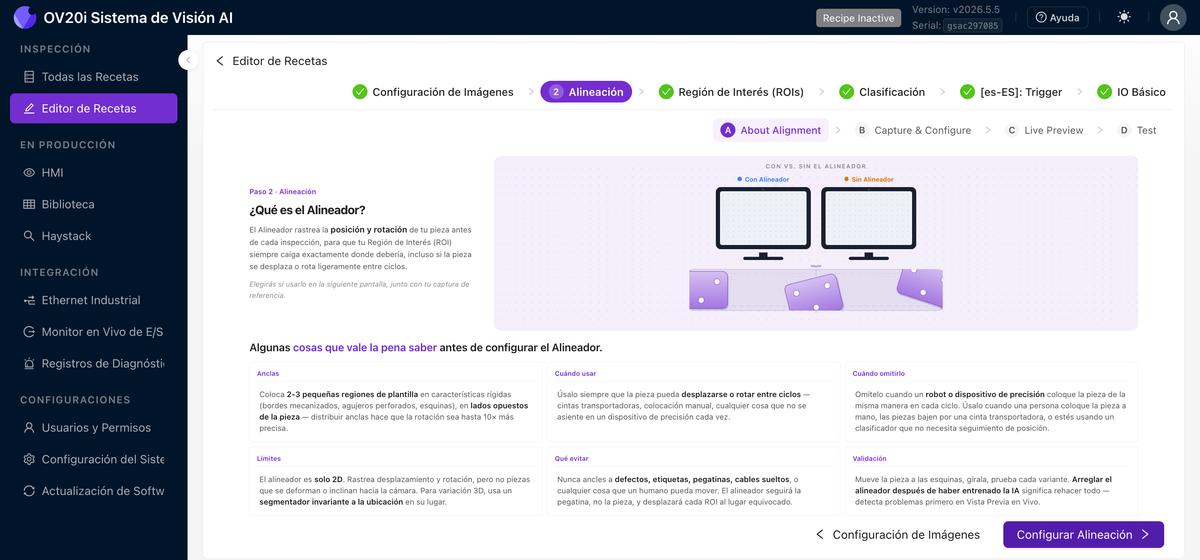Collapse the sidebar with the chevron handle

188,60
